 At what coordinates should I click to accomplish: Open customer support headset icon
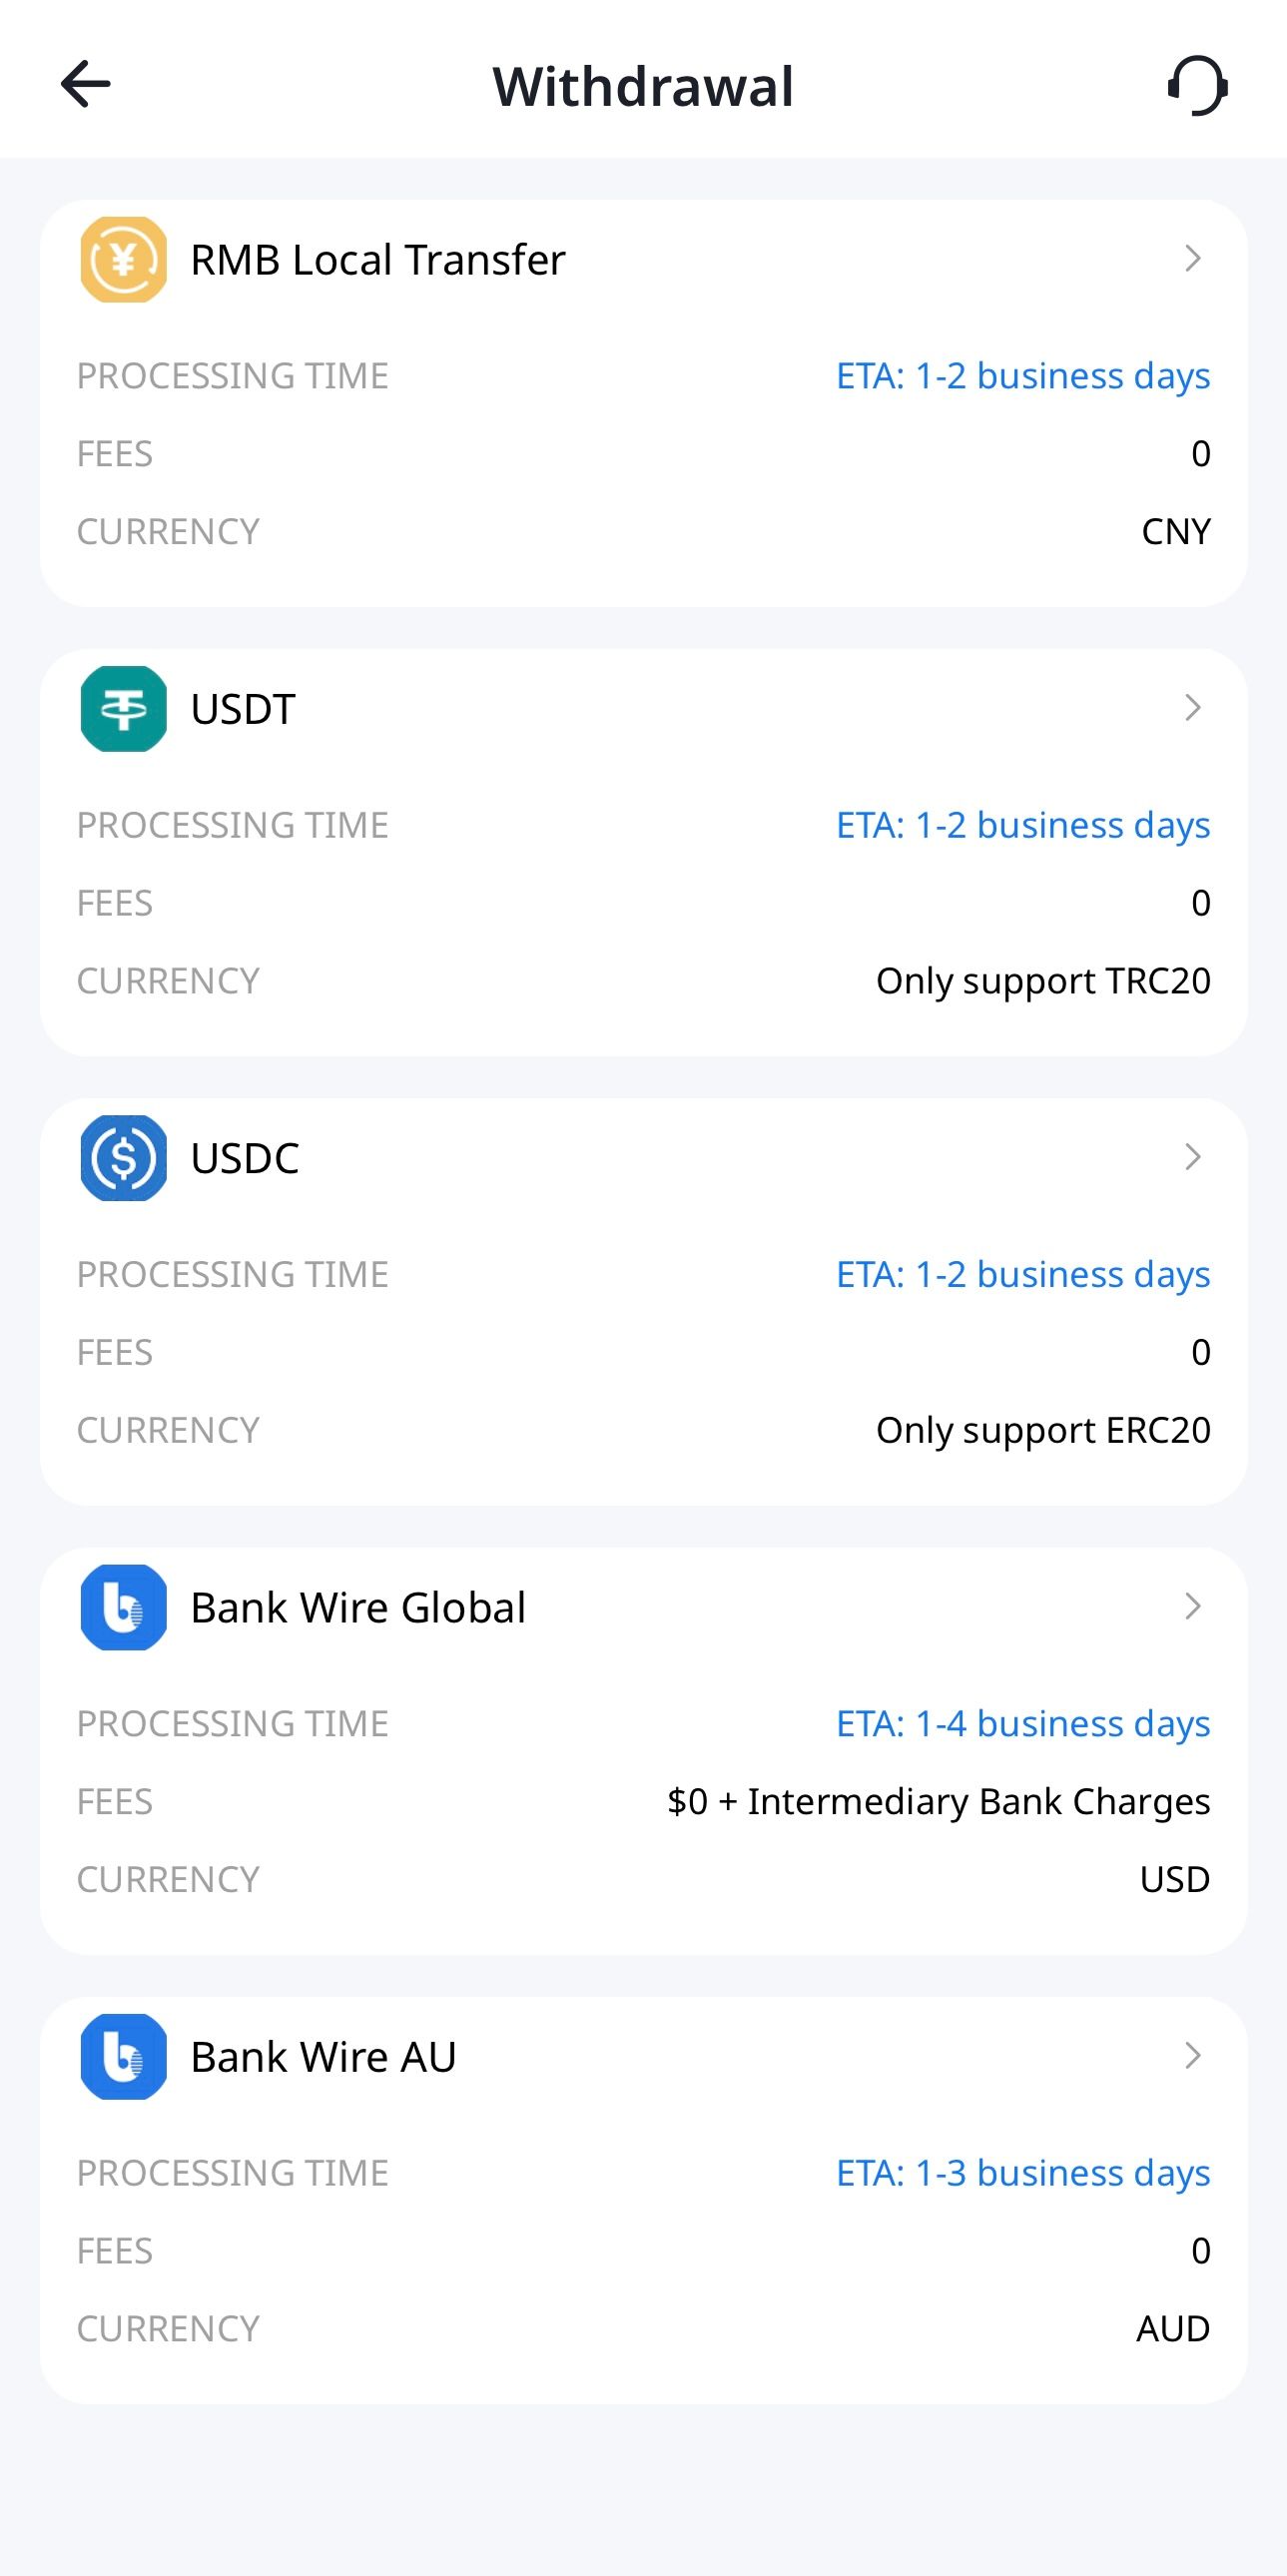coord(1197,85)
